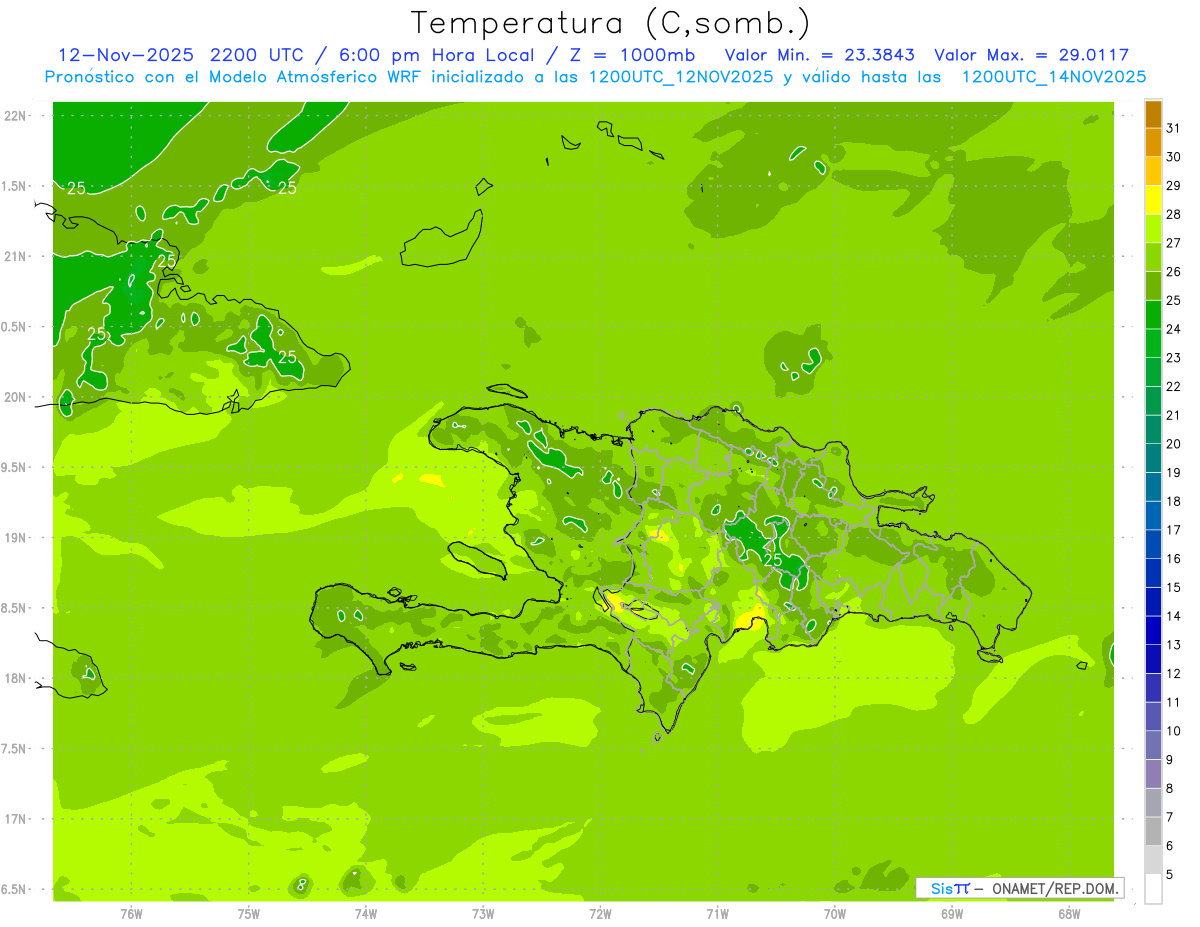
Task: Click the 71W longitude axis label
Action: click(x=717, y=913)
